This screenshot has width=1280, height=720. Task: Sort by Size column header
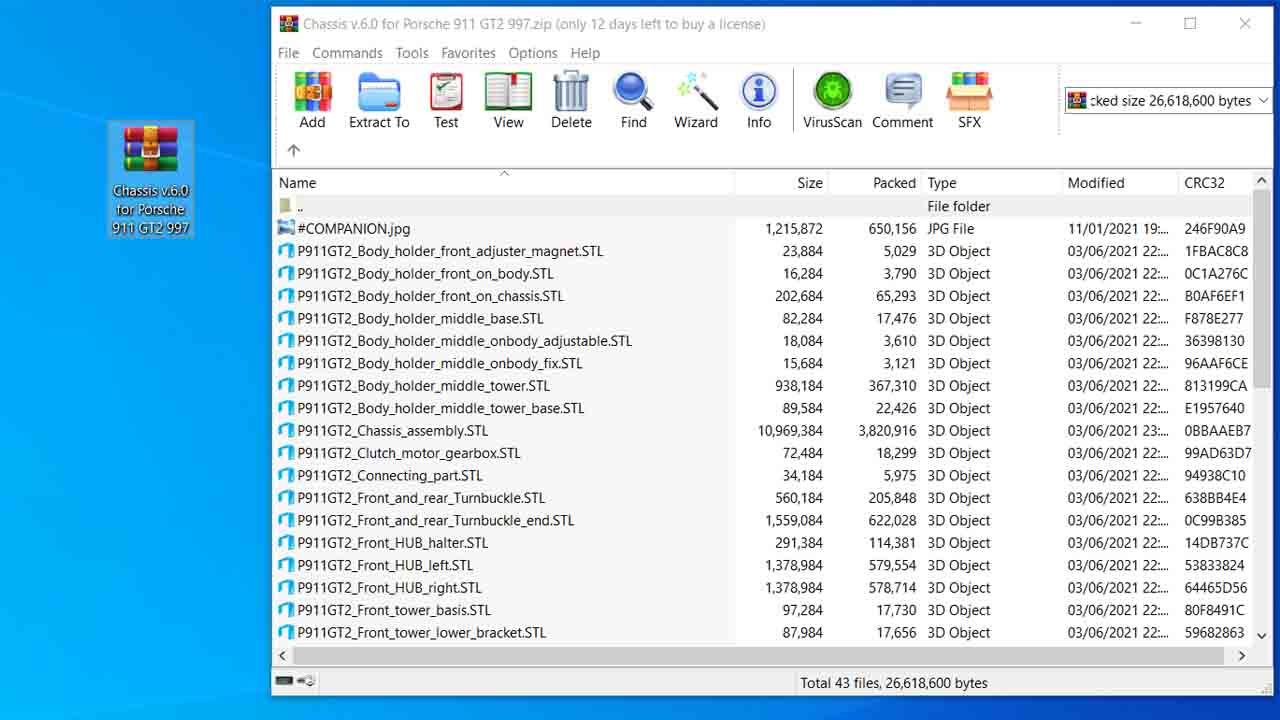[782, 183]
